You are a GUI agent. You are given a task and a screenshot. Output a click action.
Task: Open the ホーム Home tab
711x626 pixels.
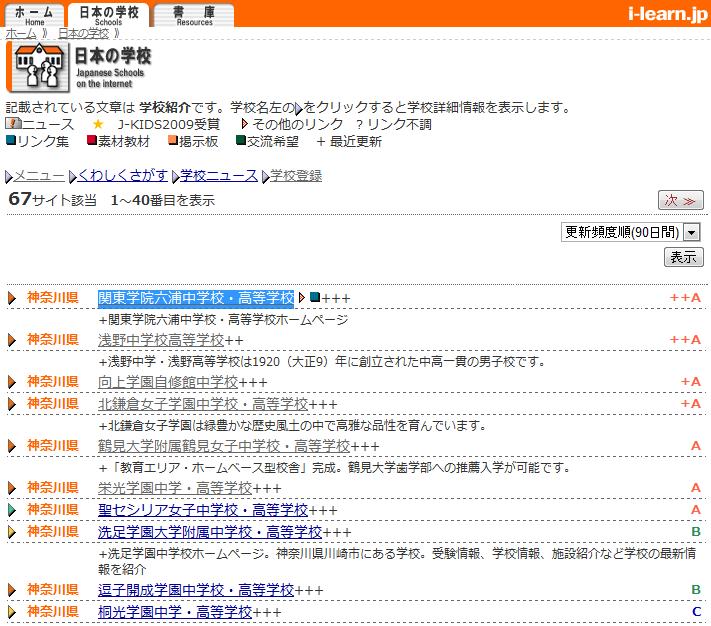[35, 15]
